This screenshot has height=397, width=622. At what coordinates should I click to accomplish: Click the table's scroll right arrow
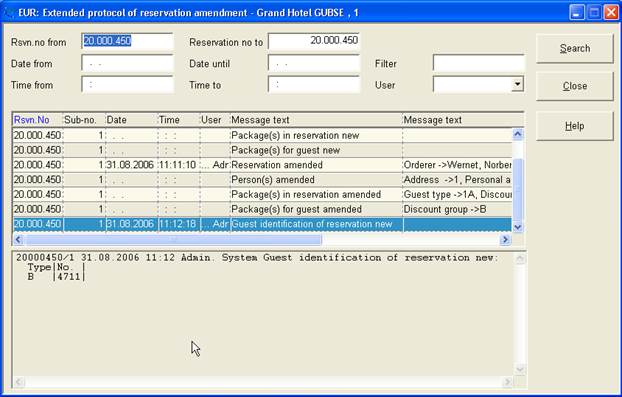click(505, 239)
